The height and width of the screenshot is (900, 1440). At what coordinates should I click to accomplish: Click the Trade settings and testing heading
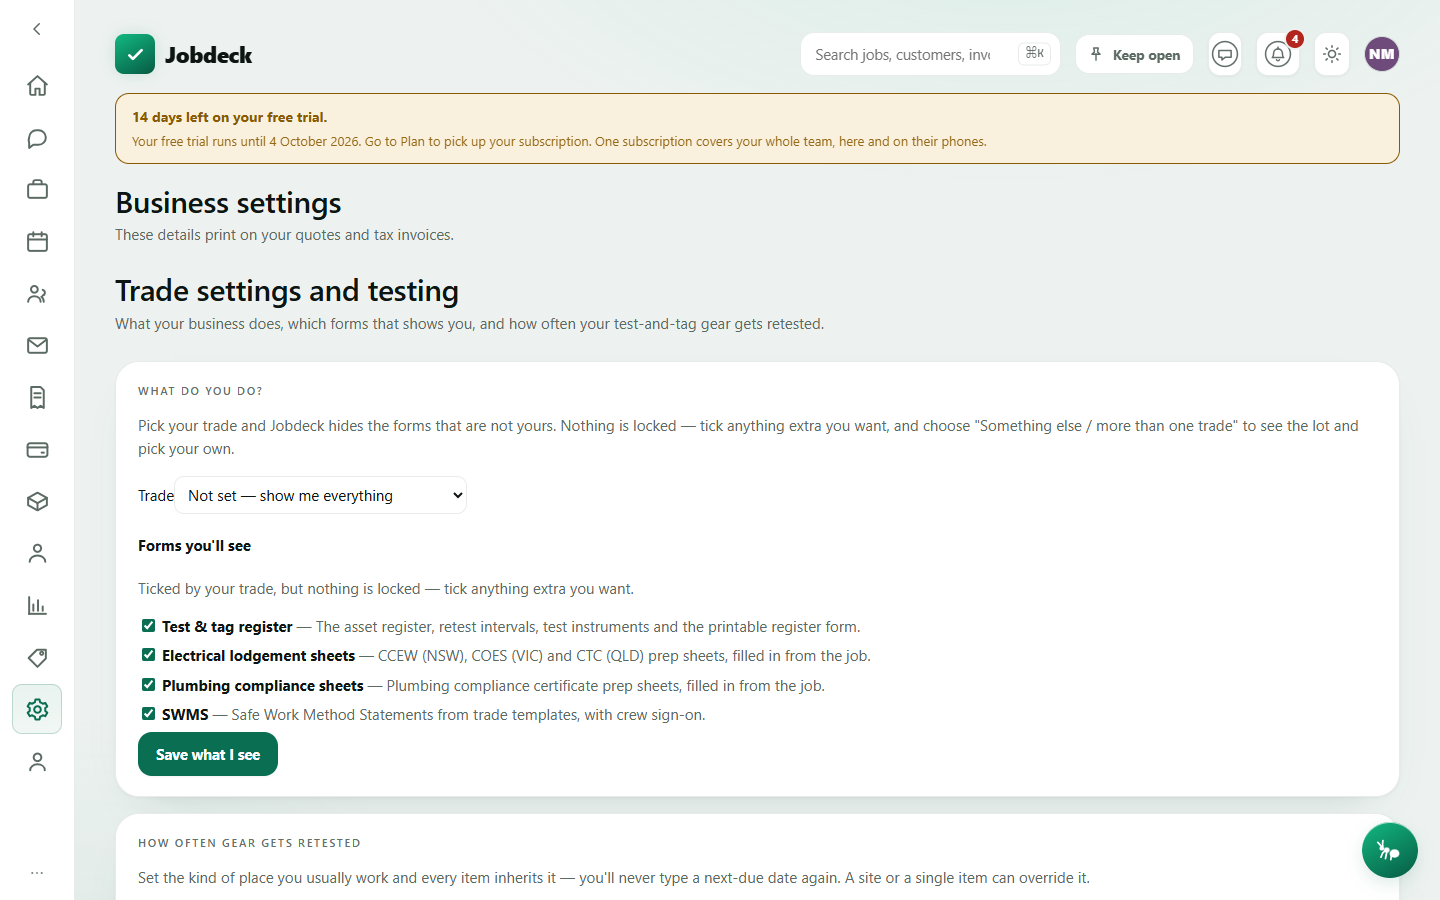pyautogui.click(x=287, y=291)
